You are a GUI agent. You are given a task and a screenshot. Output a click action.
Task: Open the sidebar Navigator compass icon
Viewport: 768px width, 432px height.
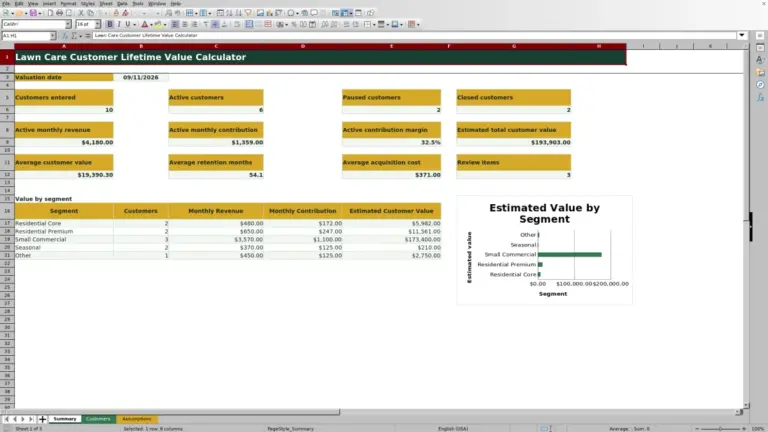(x=760, y=85)
